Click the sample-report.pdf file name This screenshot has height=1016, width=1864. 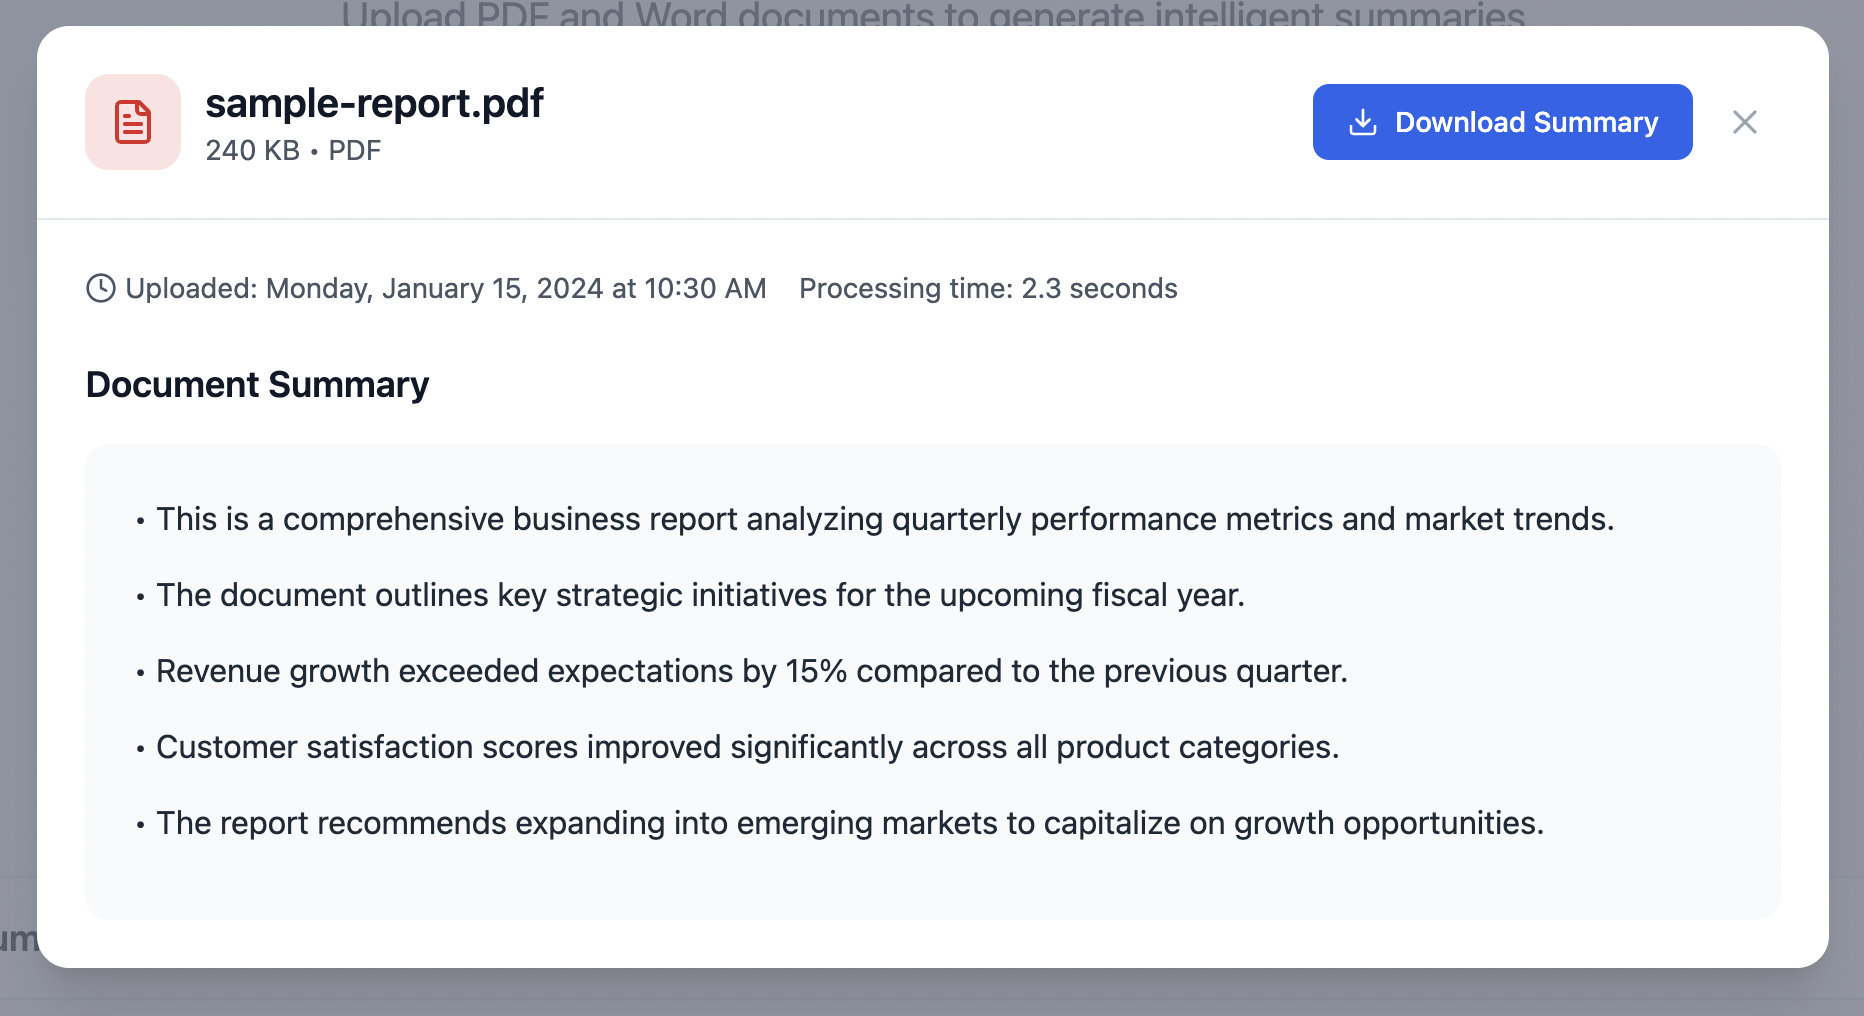click(x=374, y=103)
